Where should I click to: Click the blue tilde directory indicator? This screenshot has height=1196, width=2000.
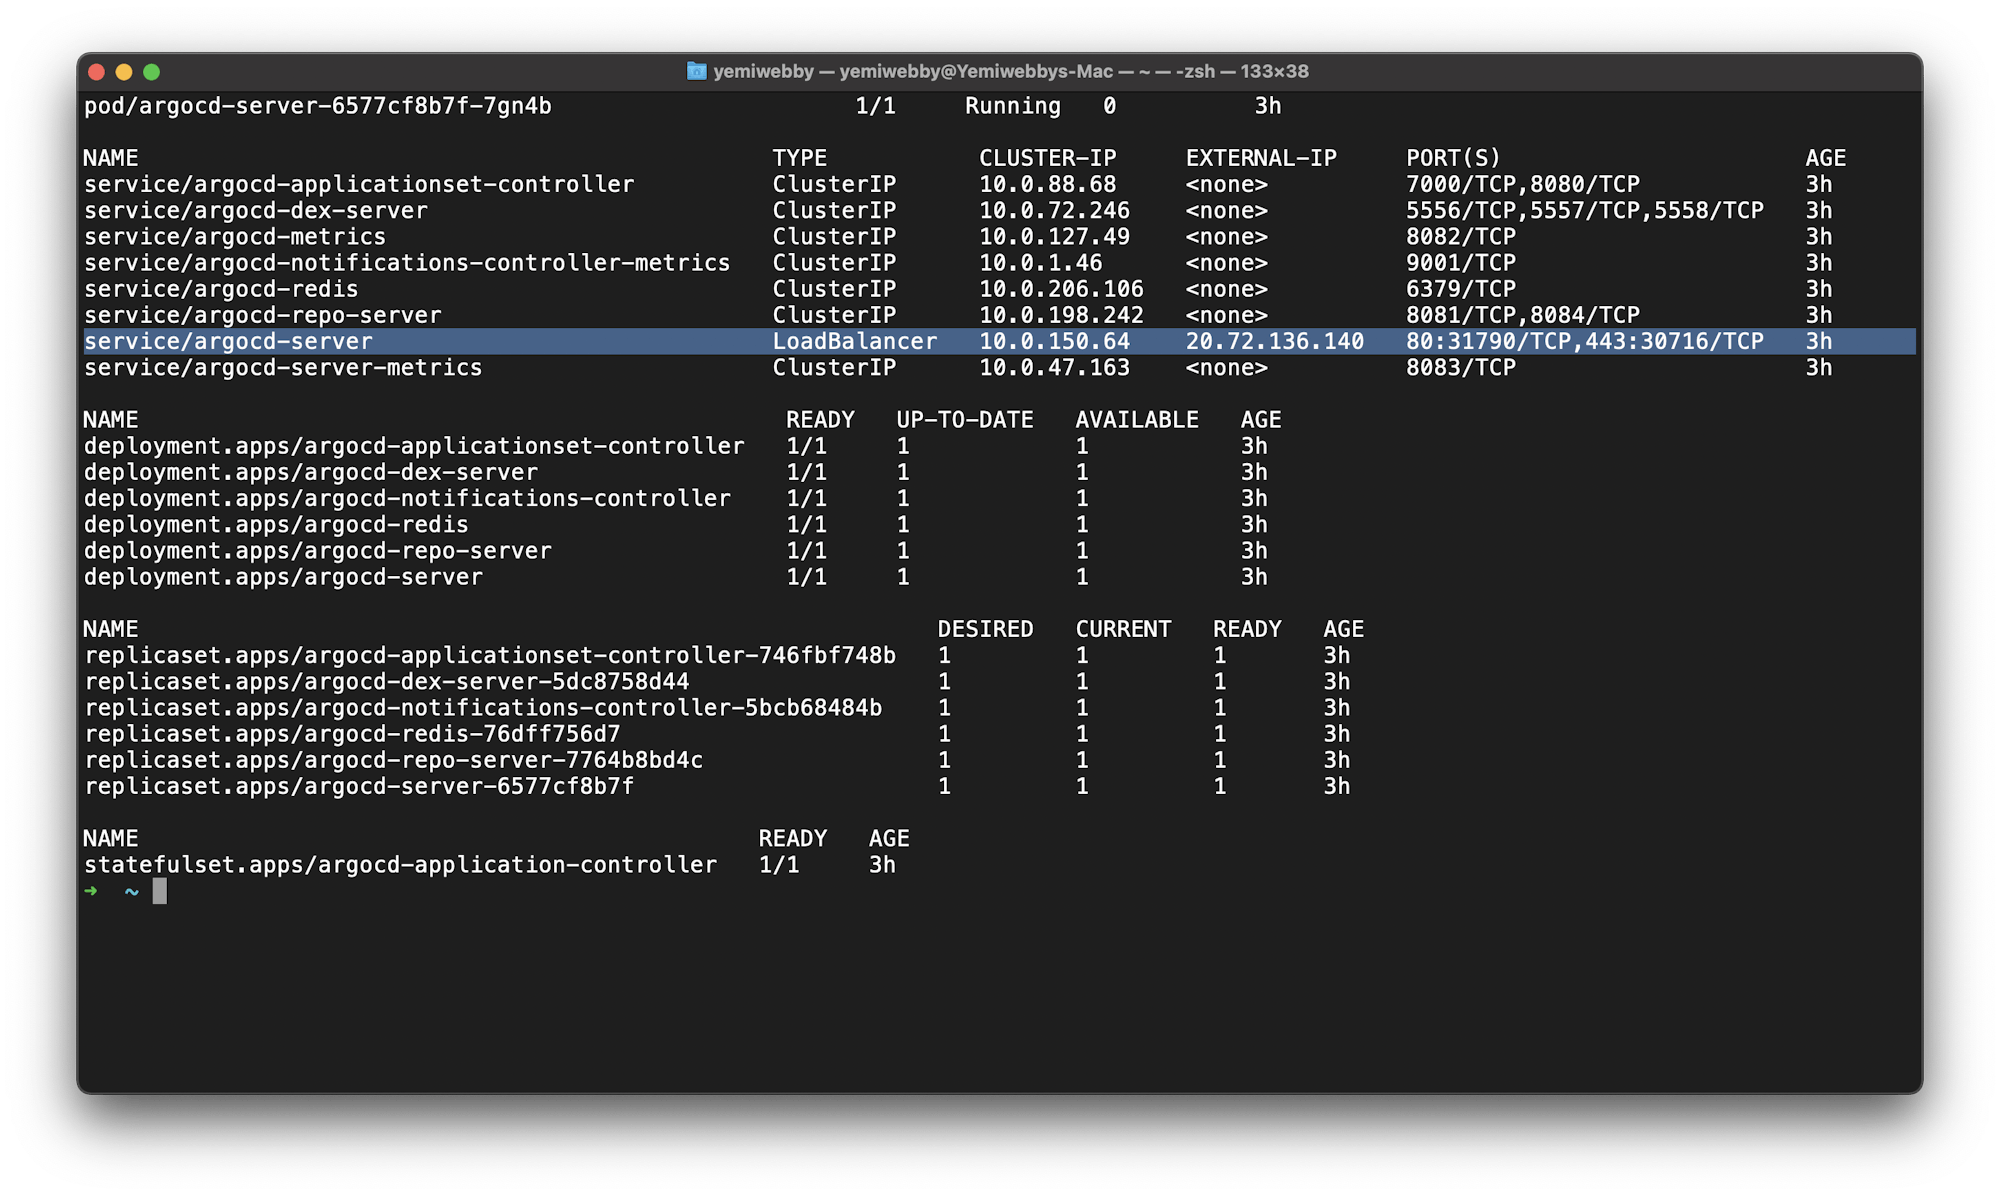coord(131,891)
